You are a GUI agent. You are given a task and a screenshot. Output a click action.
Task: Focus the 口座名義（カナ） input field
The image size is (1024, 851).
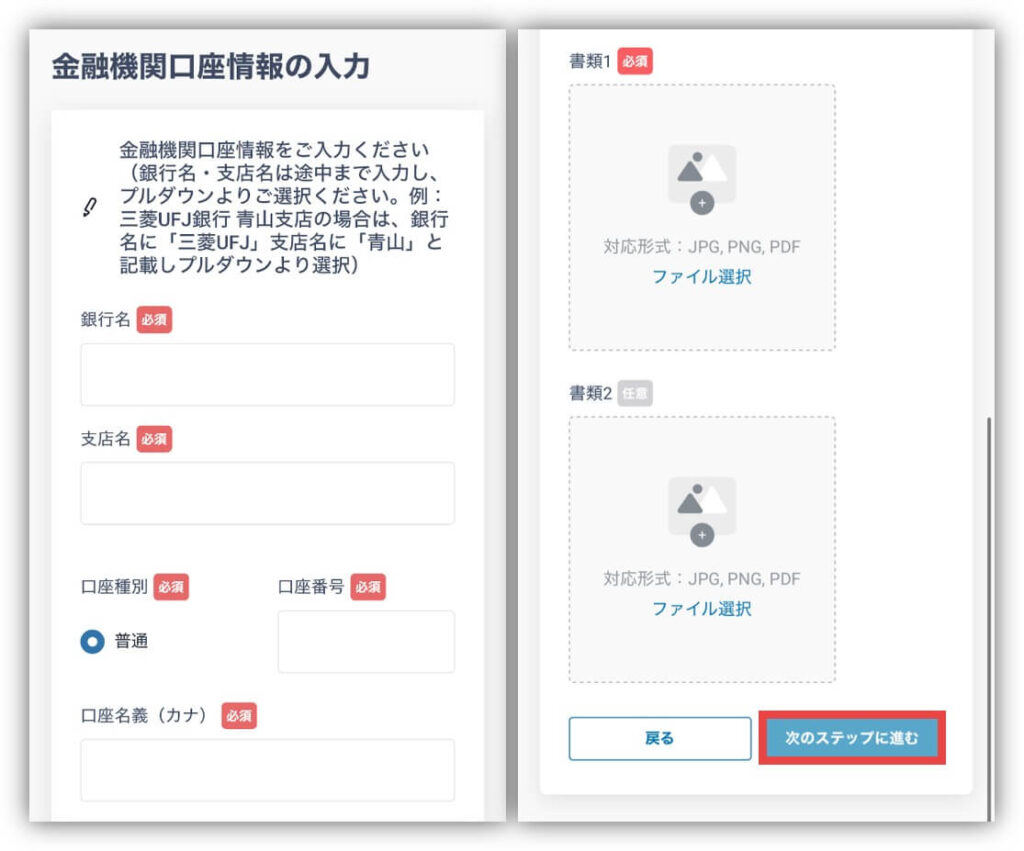267,770
